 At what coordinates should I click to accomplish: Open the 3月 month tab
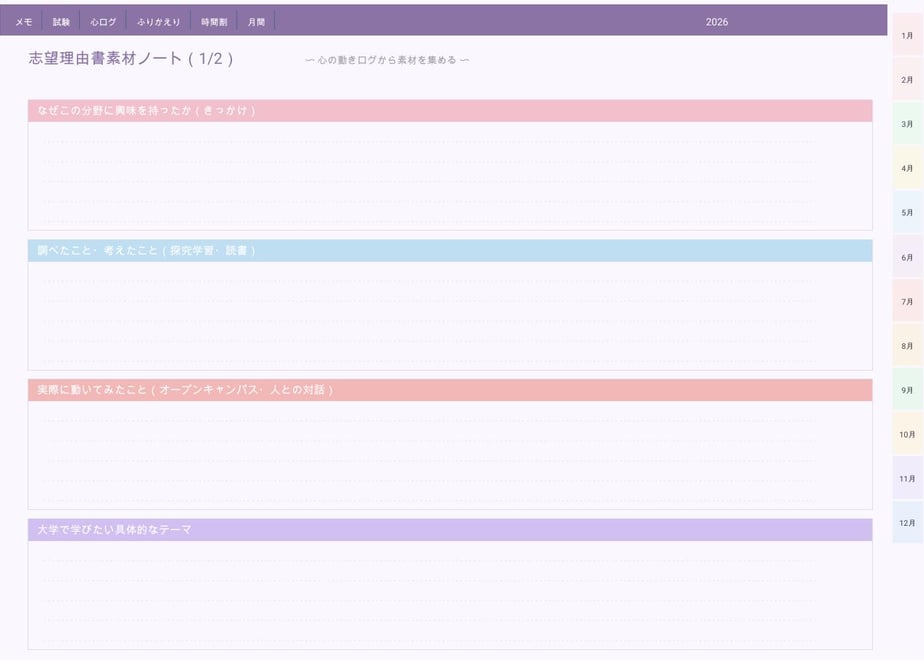pyautogui.click(x=907, y=124)
